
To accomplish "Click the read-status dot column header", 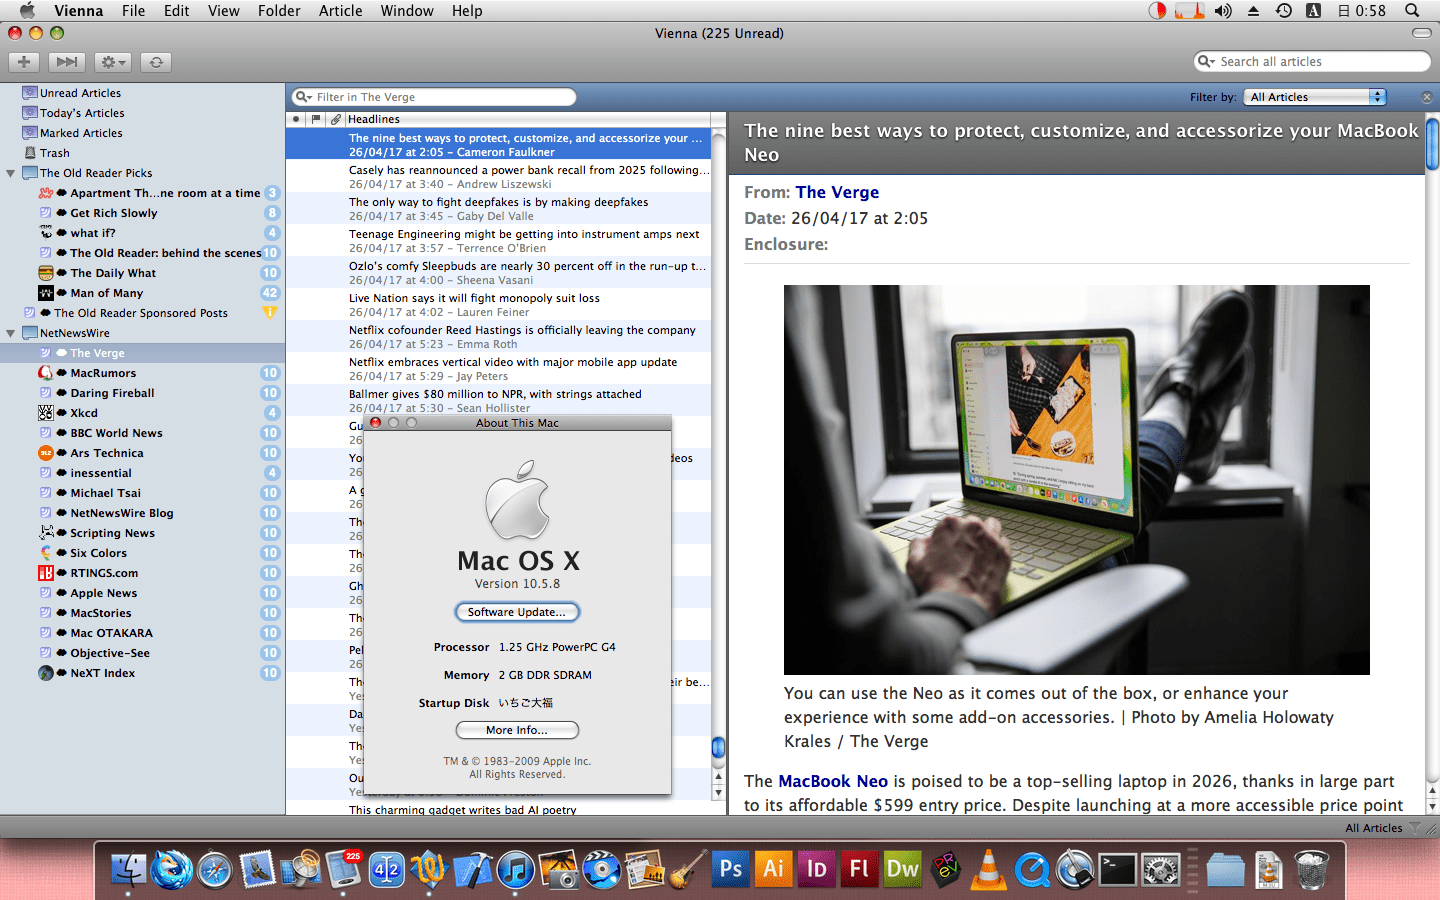I will point(296,119).
